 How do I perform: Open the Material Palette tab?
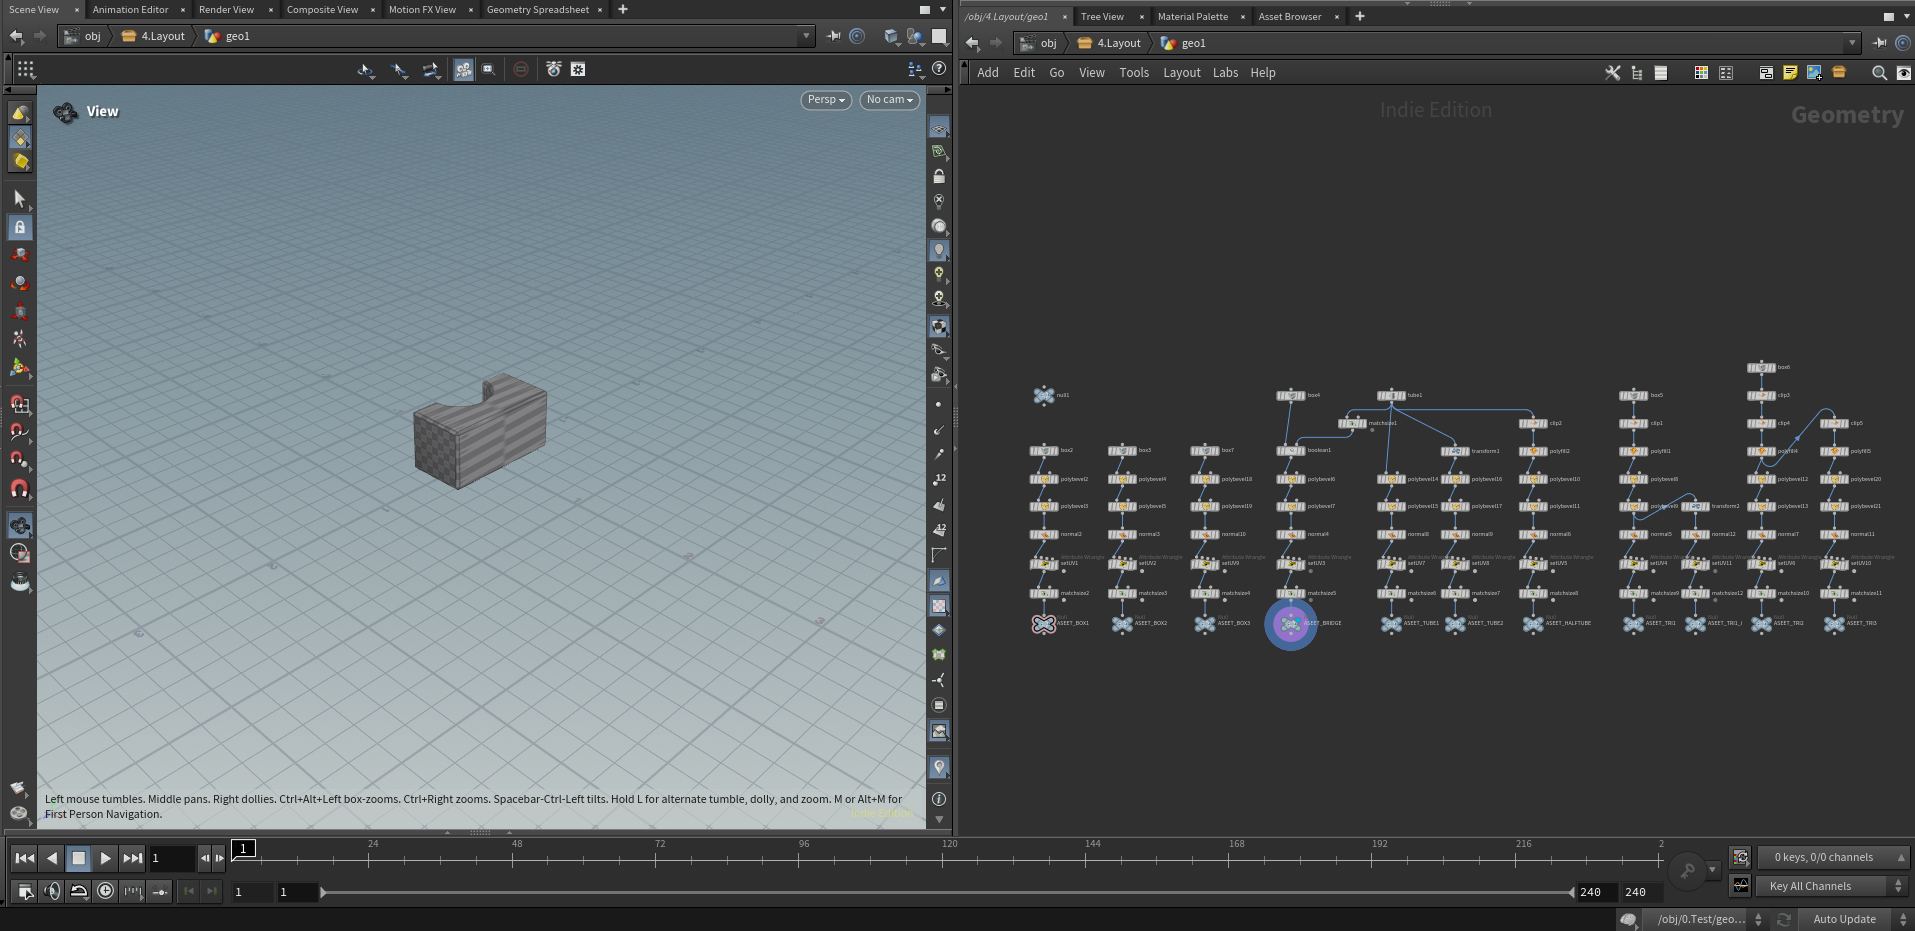point(1192,16)
